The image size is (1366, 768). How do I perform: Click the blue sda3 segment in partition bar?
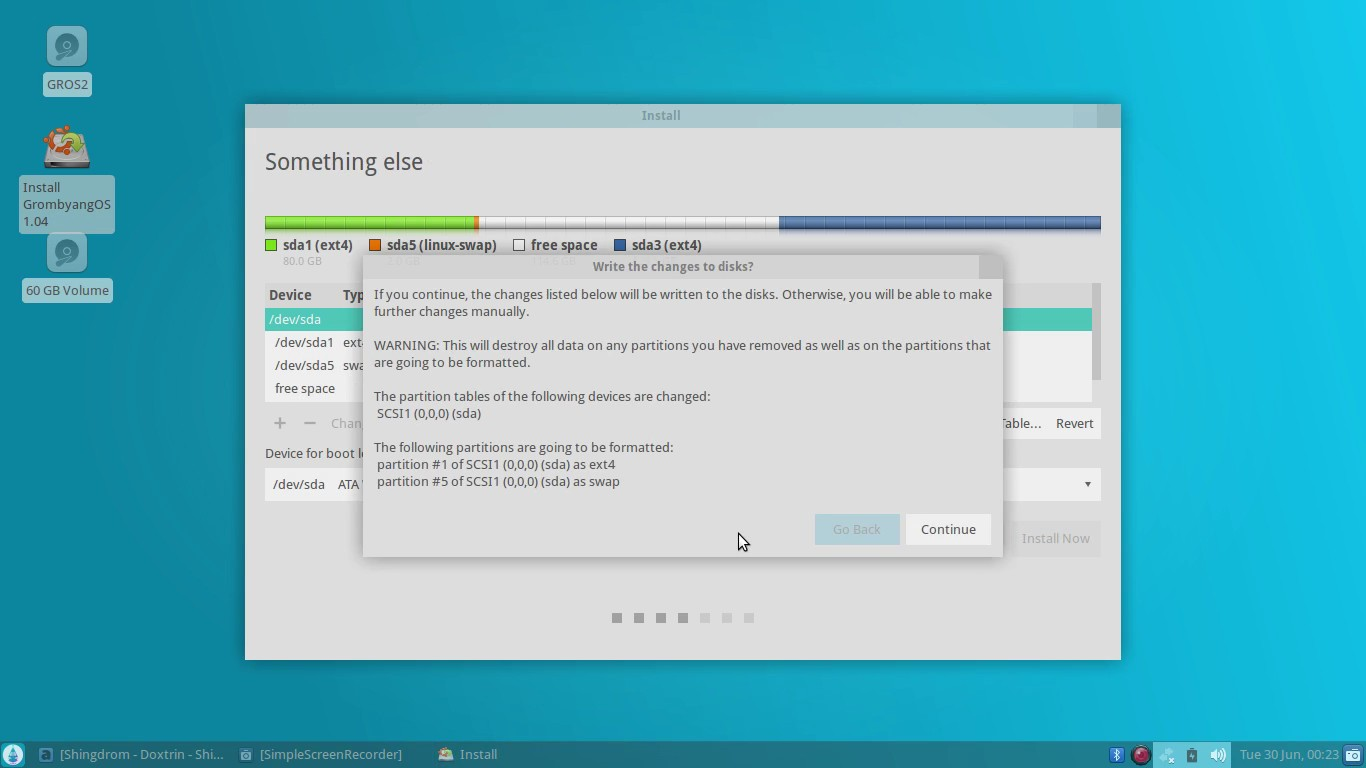pos(939,223)
